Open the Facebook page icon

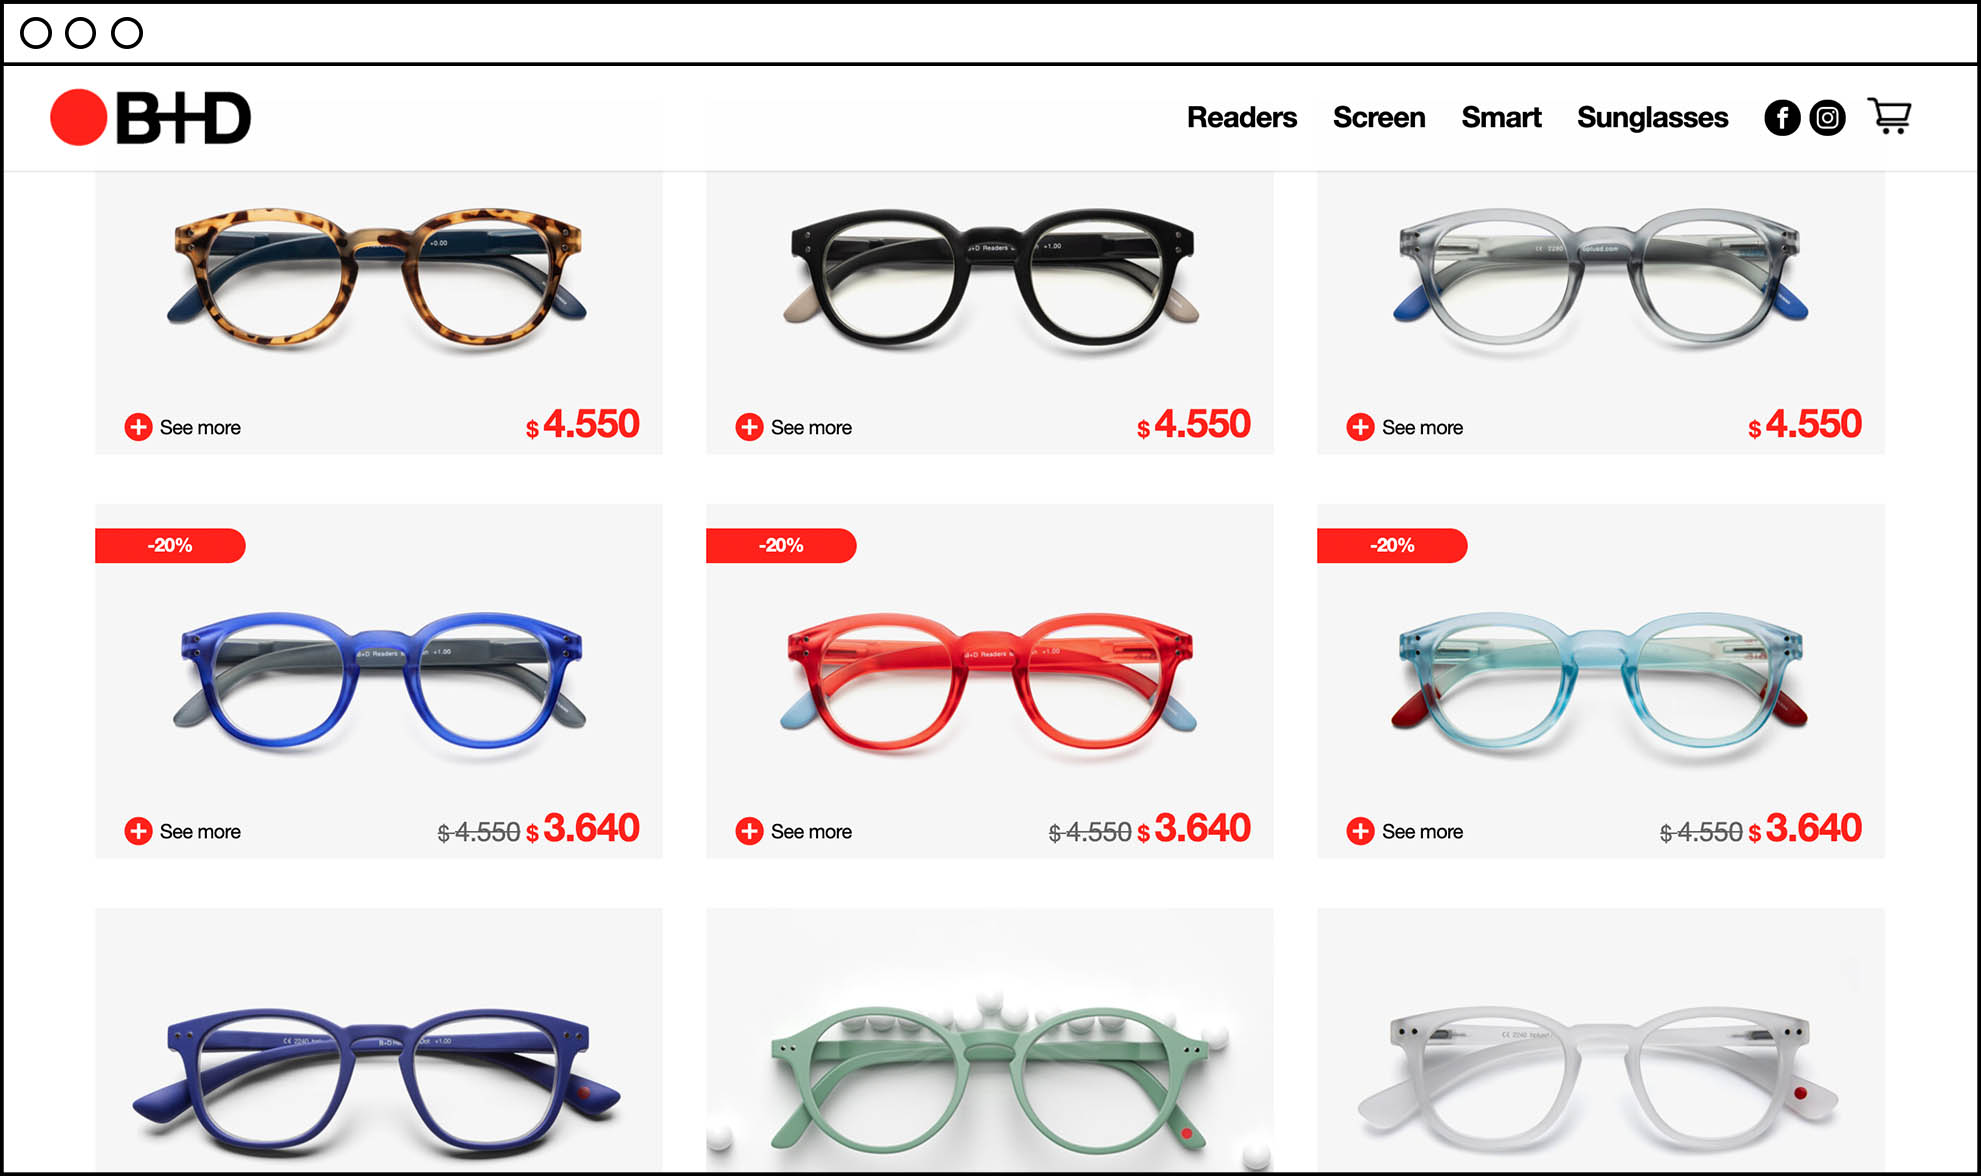1782,118
